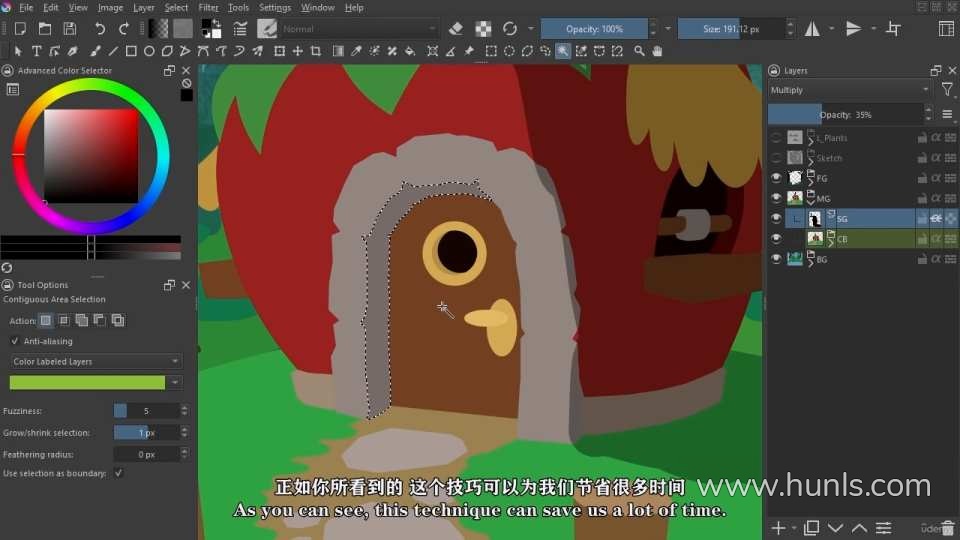Screen dimensions: 960x540
Task: Open the Settings menu
Action: pyautogui.click(x=275, y=7)
